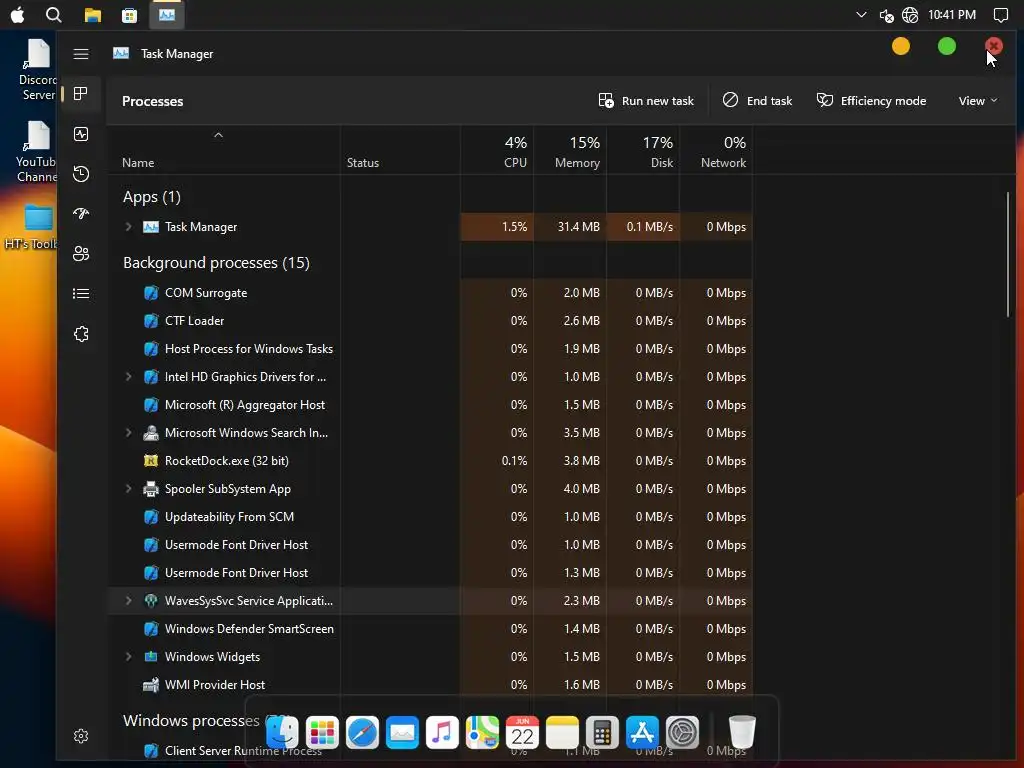Expand WavesSysSvc Service Application row
1024x768 pixels.
[129, 601]
